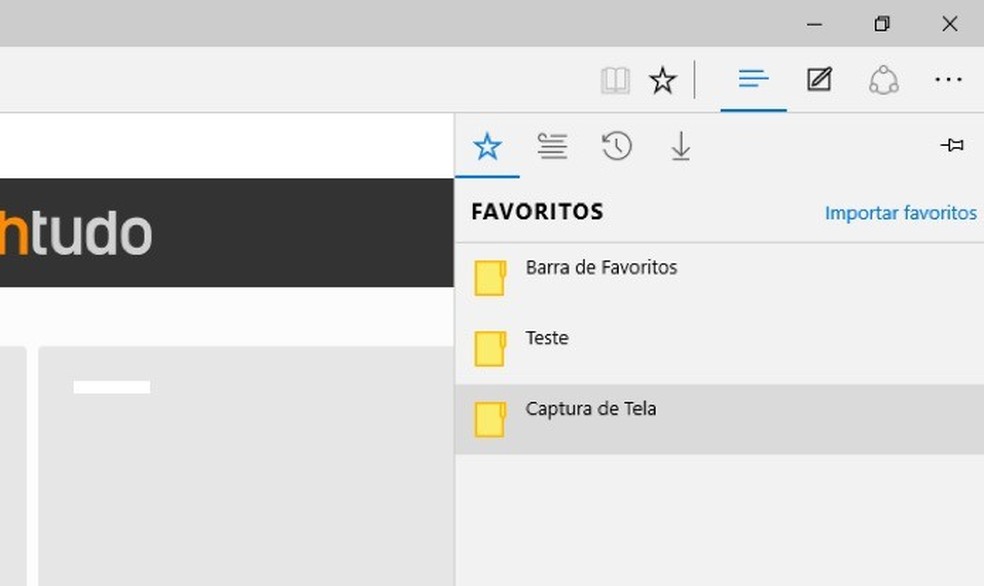Viewport: 984px width, 586px height.
Task: Open the Teste favorites folder
Action: click(x=547, y=338)
